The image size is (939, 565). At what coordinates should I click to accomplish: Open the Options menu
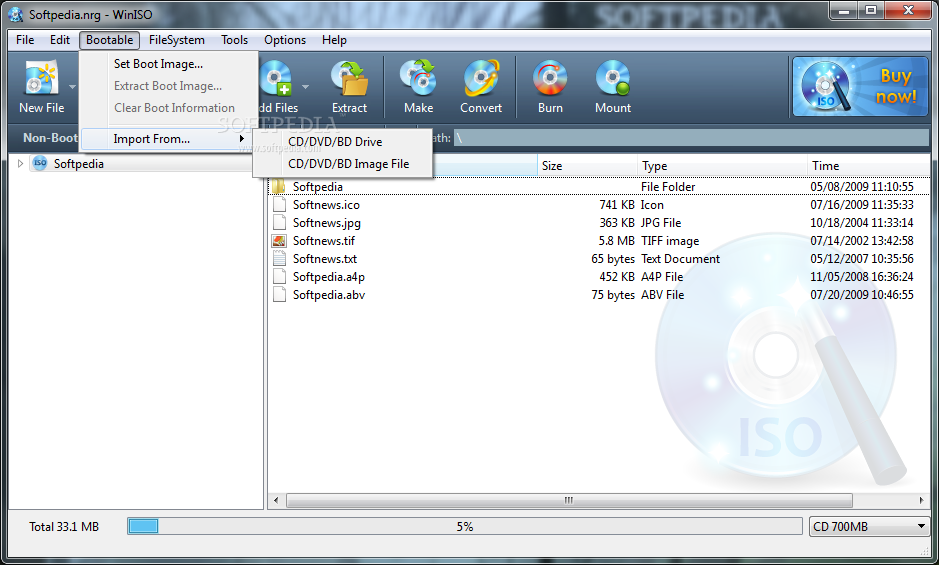tap(285, 40)
